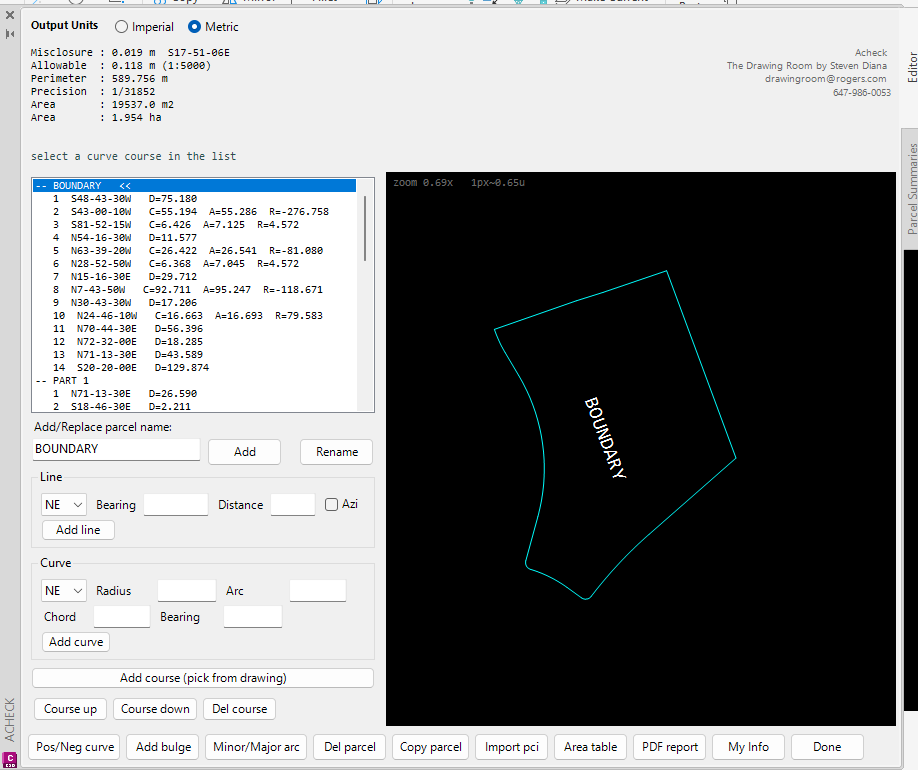The width and height of the screenshot is (918, 770).
Task: Click the Bearing field in Line section
Action: [x=176, y=505]
